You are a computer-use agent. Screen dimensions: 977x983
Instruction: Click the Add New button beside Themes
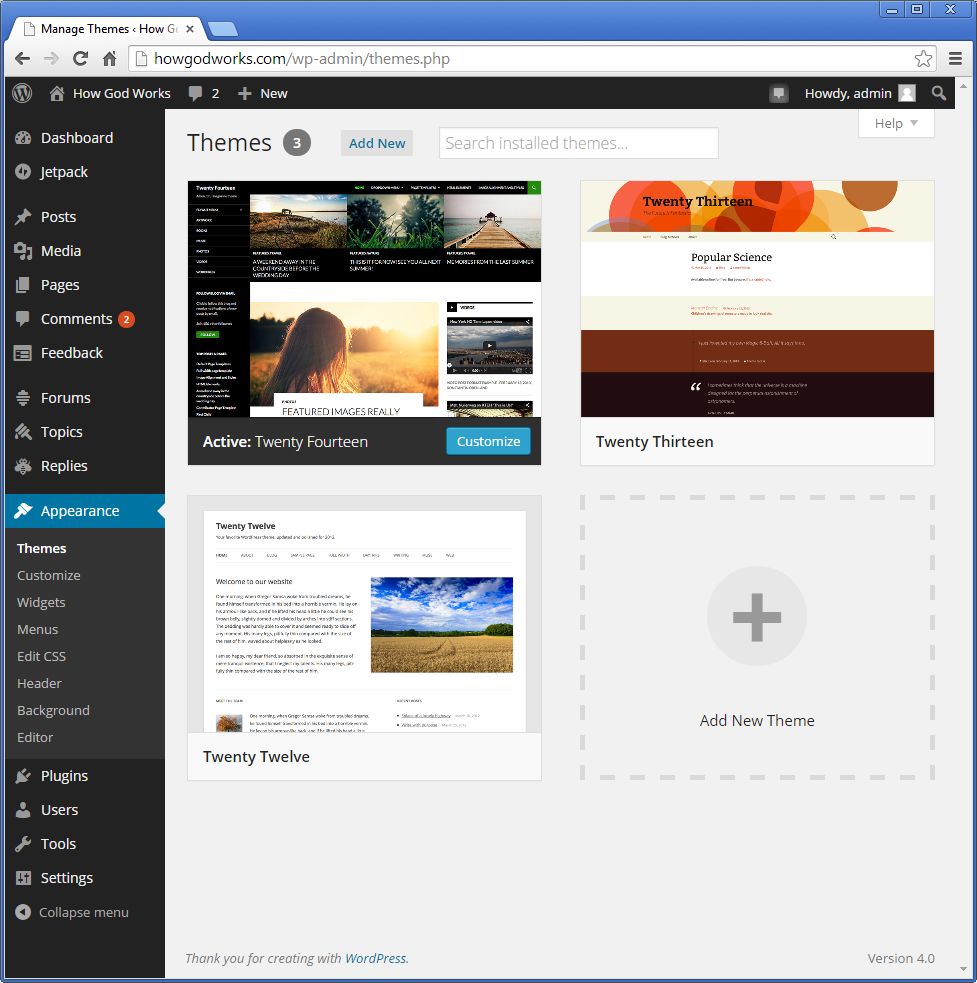[x=377, y=143]
